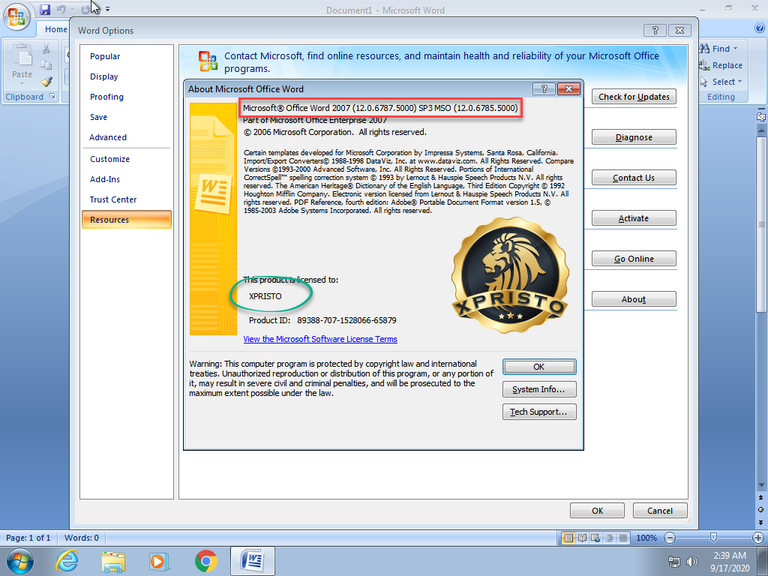Click OK in the Word Options dialog
The width and height of the screenshot is (768, 576).
[x=597, y=511]
